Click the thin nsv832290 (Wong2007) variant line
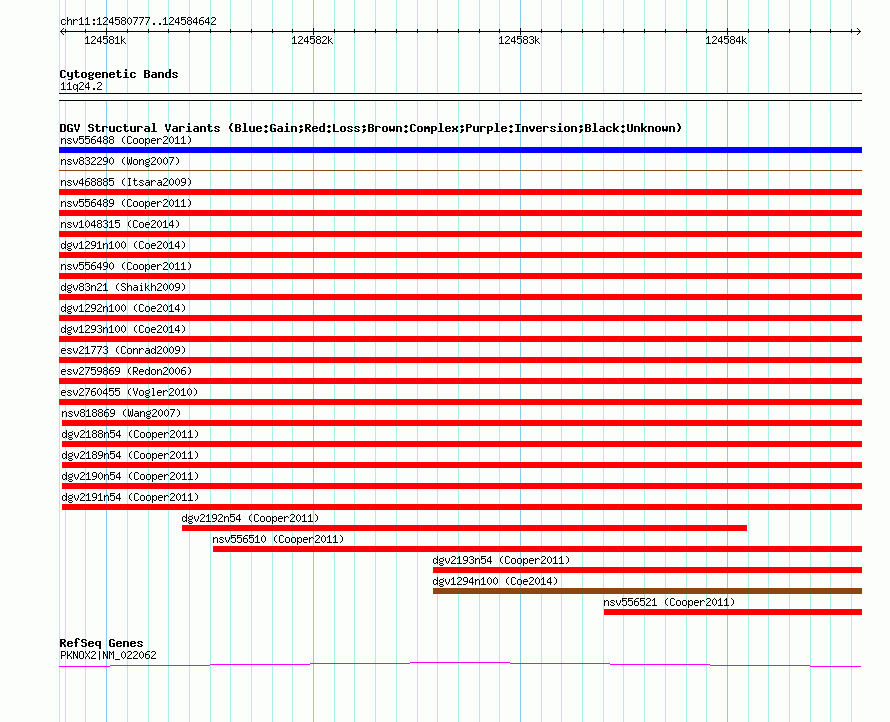The height and width of the screenshot is (722, 890). pyautogui.click(x=460, y=171)
